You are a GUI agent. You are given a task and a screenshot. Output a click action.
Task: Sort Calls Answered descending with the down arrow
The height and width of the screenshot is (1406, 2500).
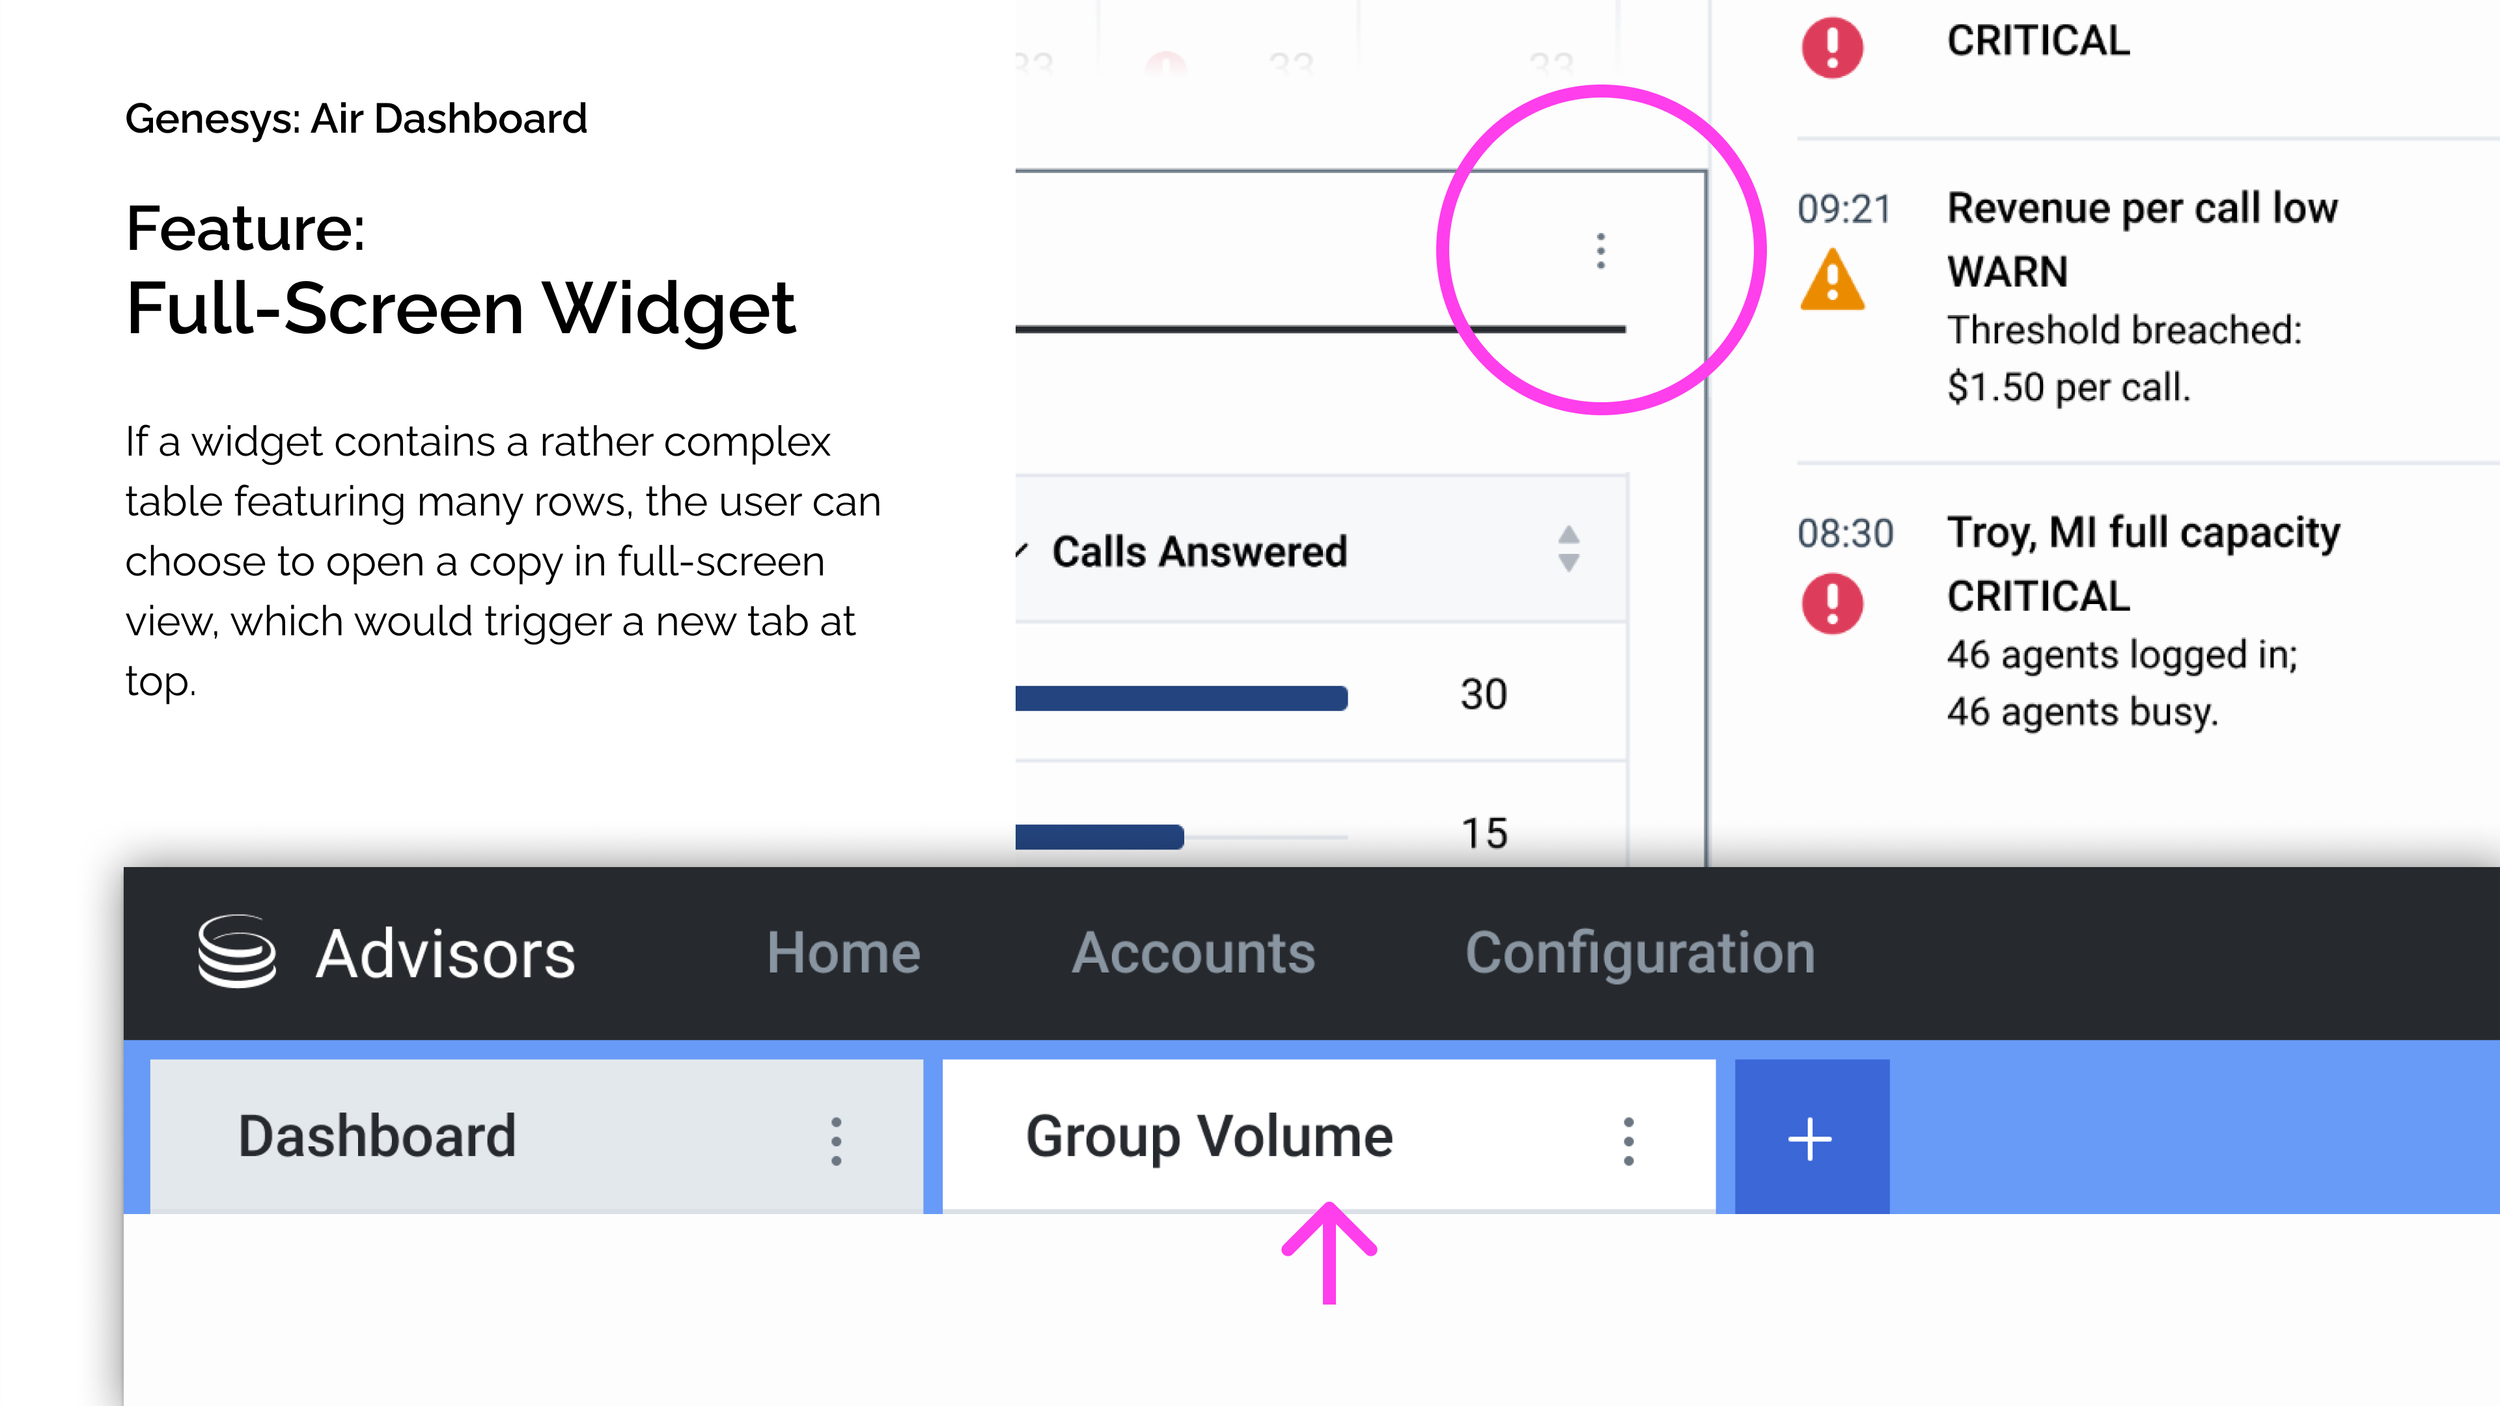1567,562
